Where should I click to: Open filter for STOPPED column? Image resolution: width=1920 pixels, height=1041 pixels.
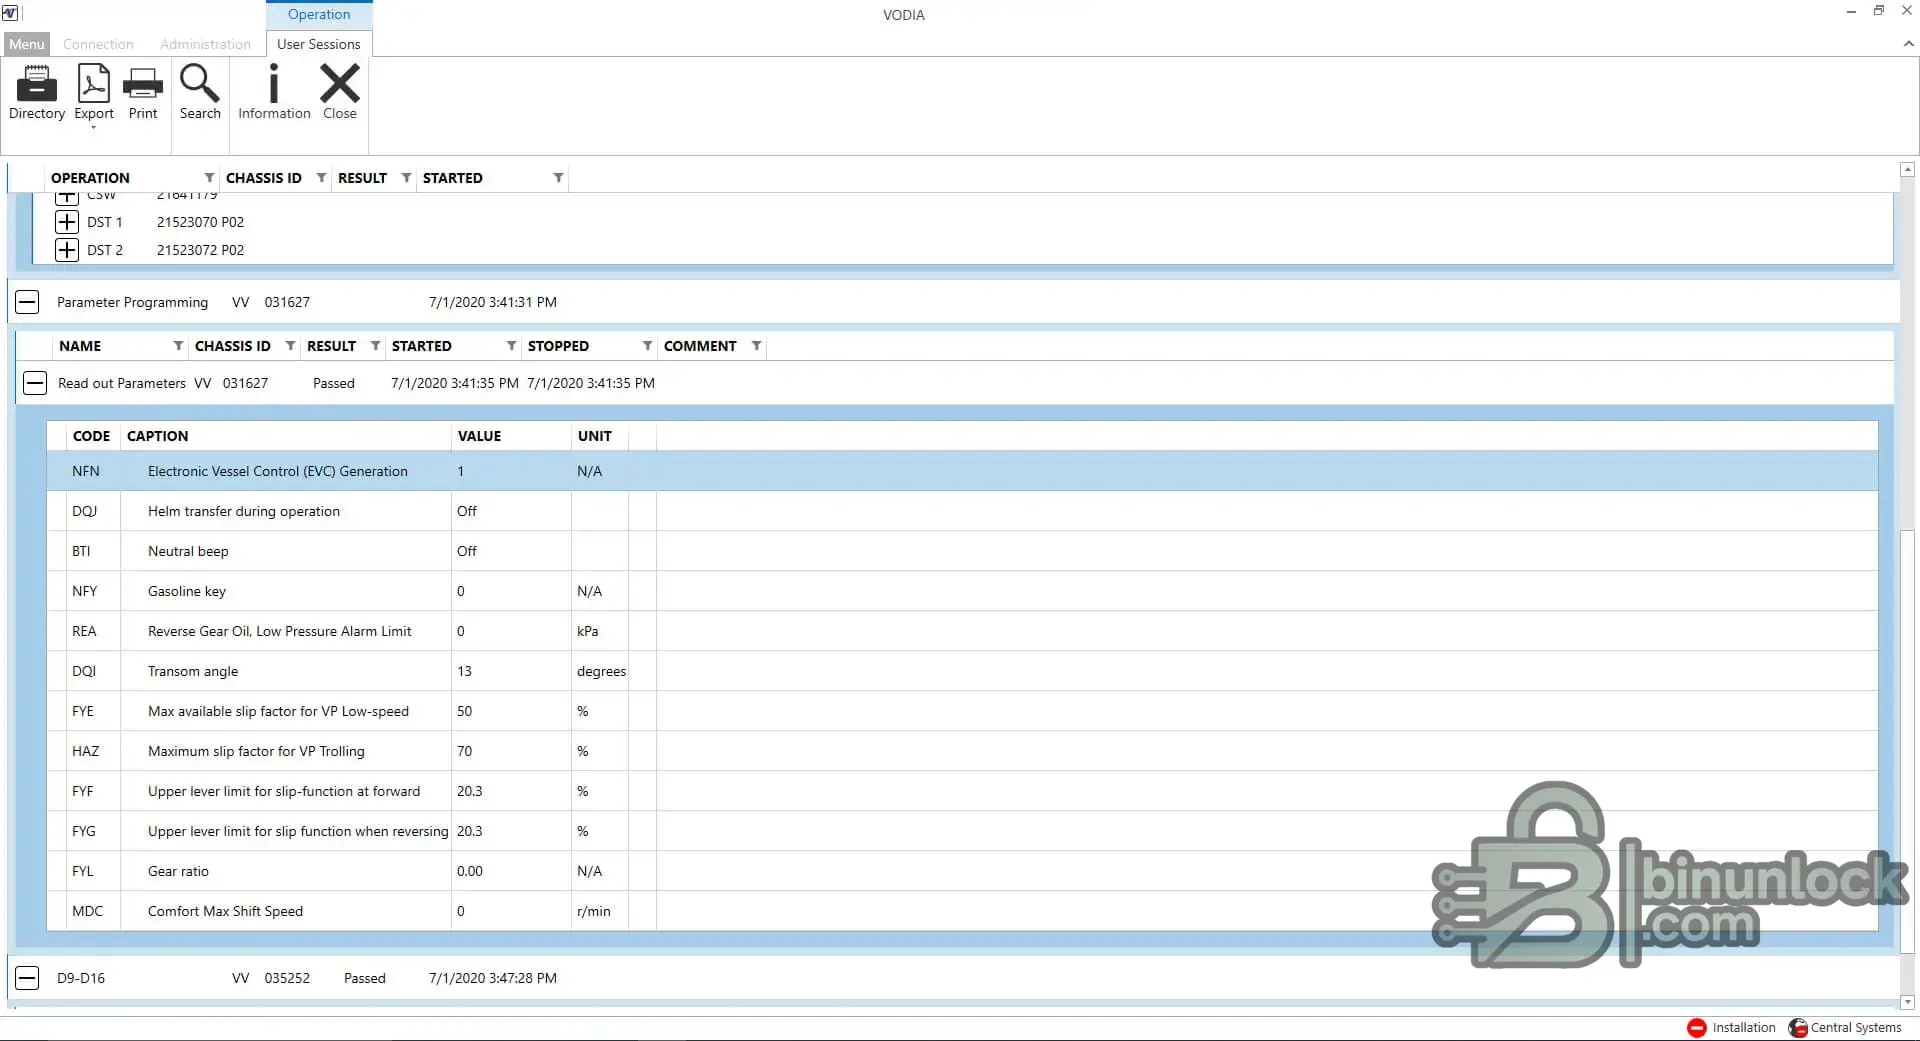[647, 346]
